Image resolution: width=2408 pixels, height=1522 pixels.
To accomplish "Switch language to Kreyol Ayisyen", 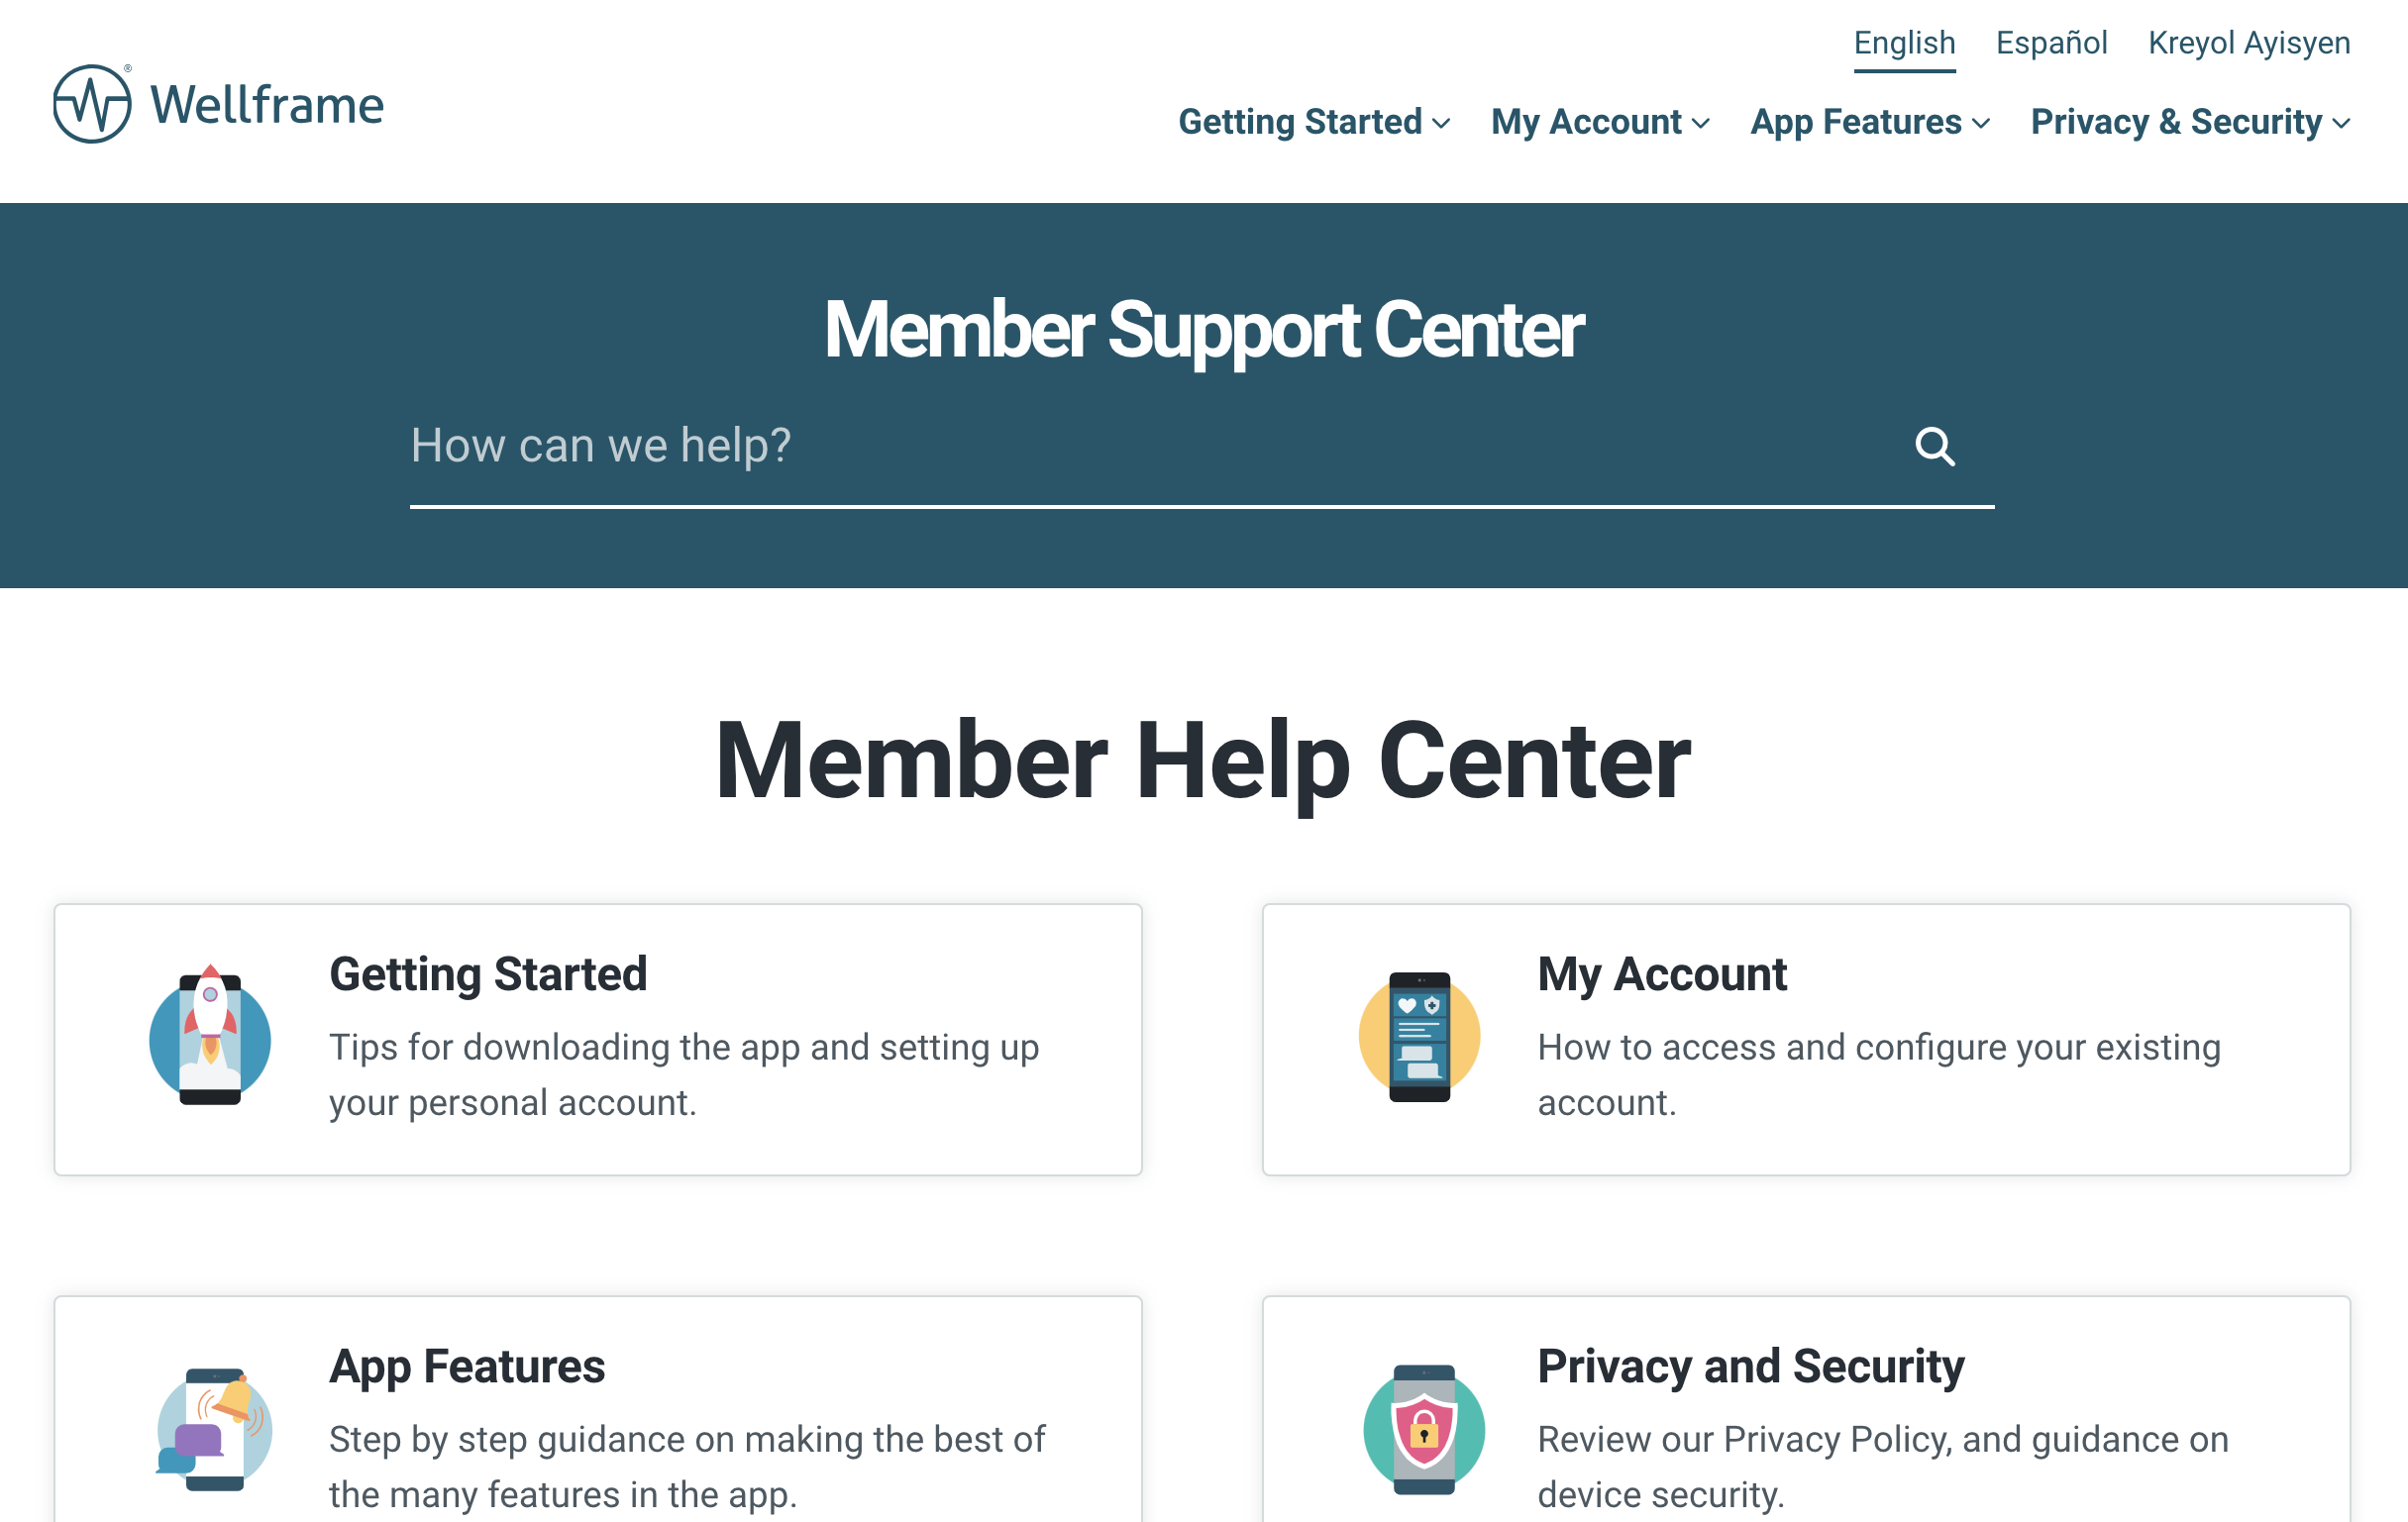I will 2249,43.
